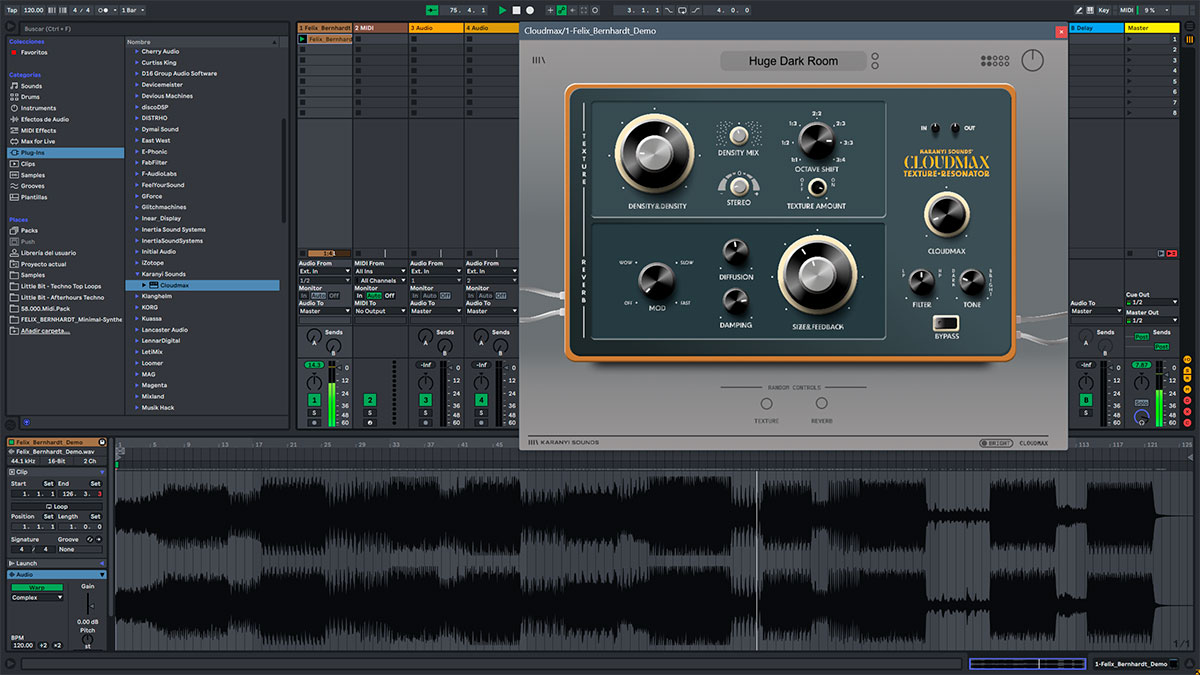The height and width of the screenshot is (675, 1200).
Task: Click the Cloudmax Tone knob
Action: (971, 283)
